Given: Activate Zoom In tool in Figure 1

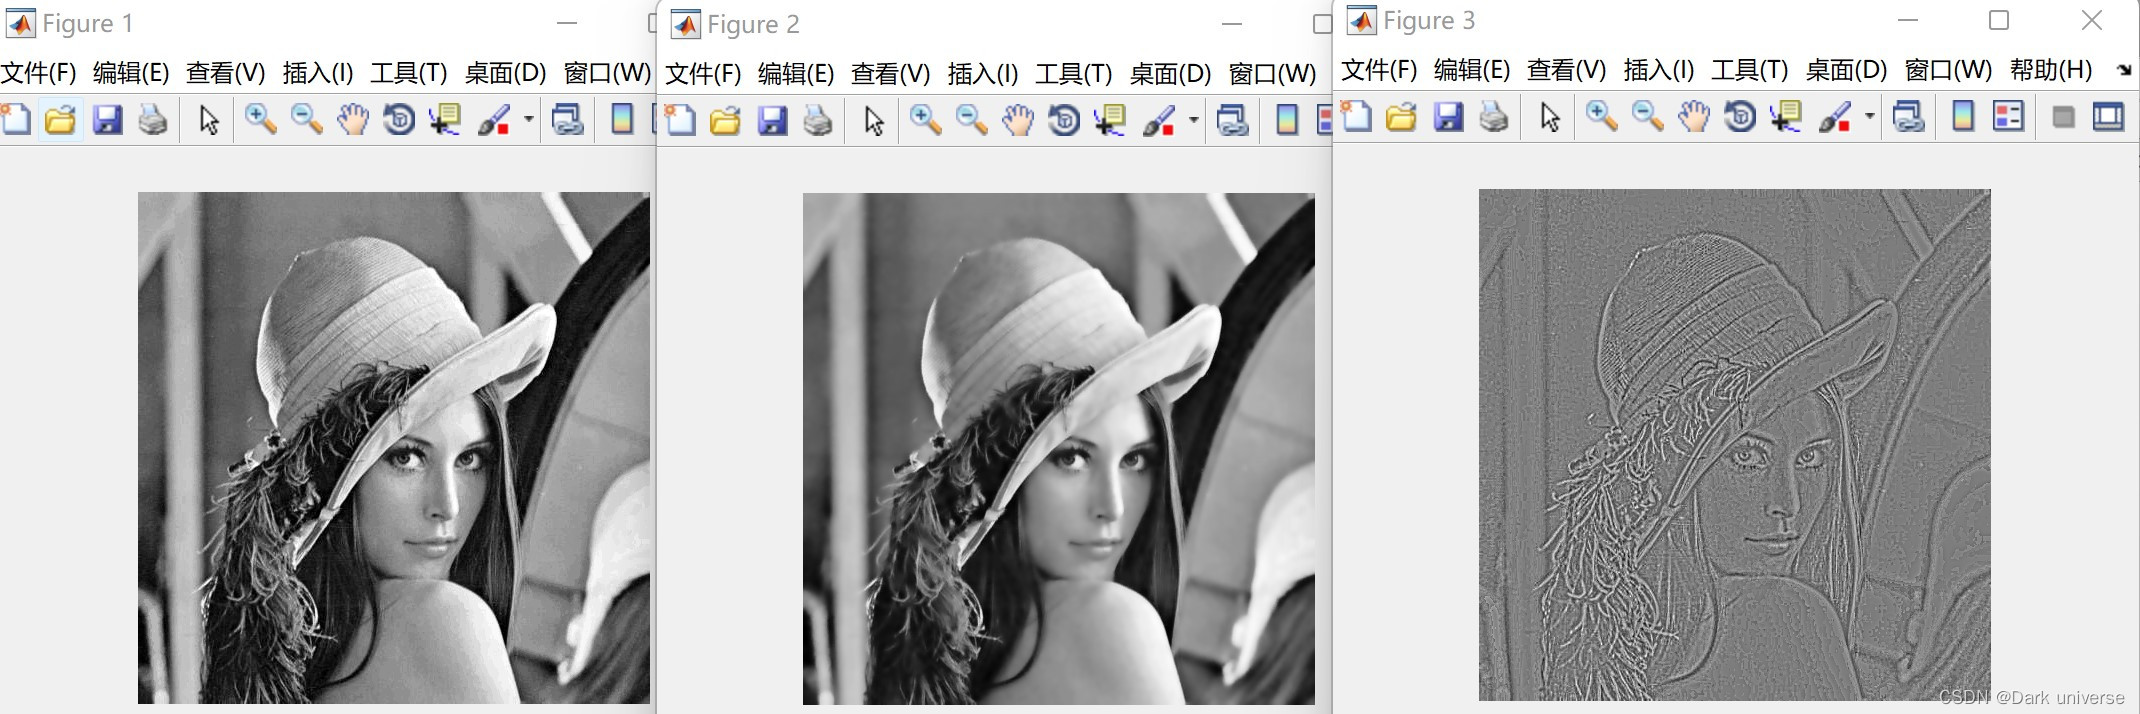Looking at the screenshot, I should 260,119.
